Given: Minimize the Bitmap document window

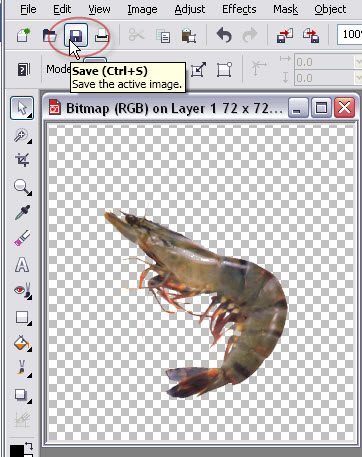Looking at the screenshot, I should 298,108.
